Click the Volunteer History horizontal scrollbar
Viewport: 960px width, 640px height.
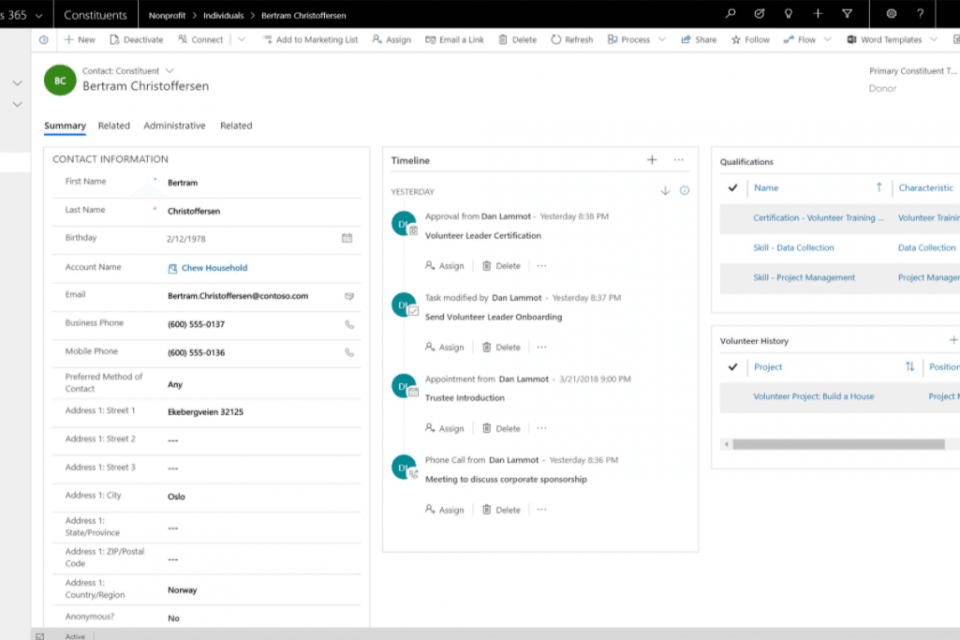[838, 444]
